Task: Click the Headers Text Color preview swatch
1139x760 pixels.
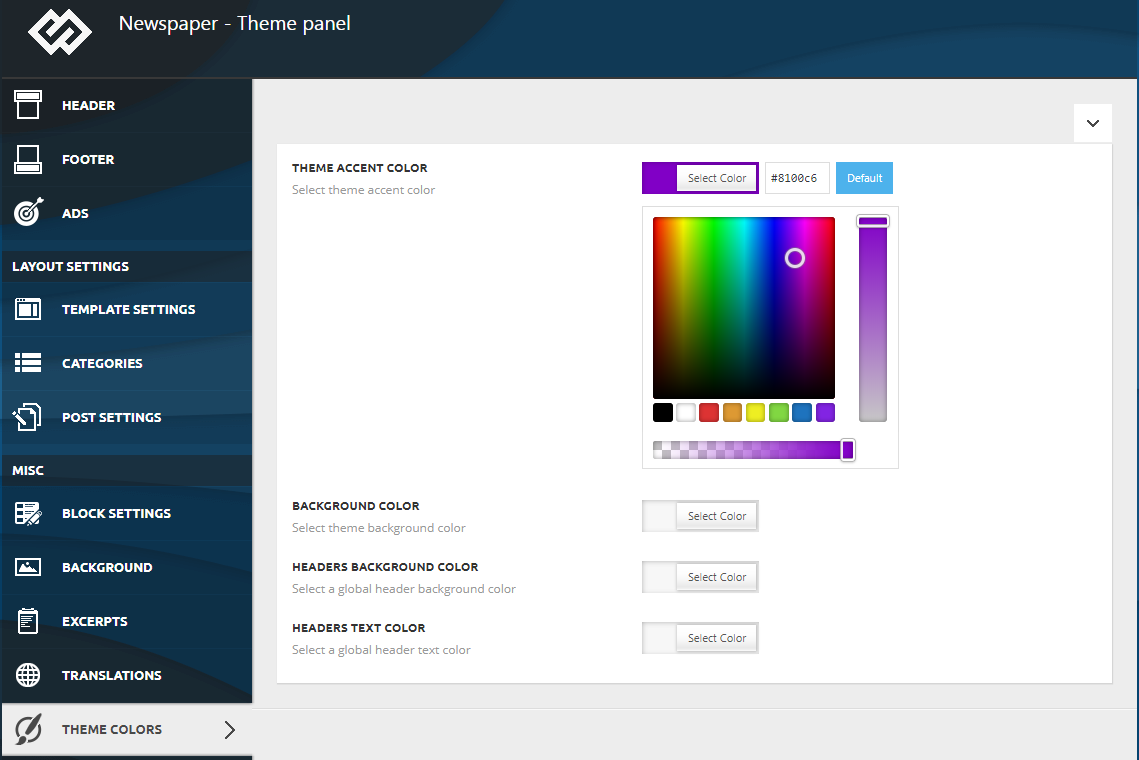Action: (x=660, y=638)
